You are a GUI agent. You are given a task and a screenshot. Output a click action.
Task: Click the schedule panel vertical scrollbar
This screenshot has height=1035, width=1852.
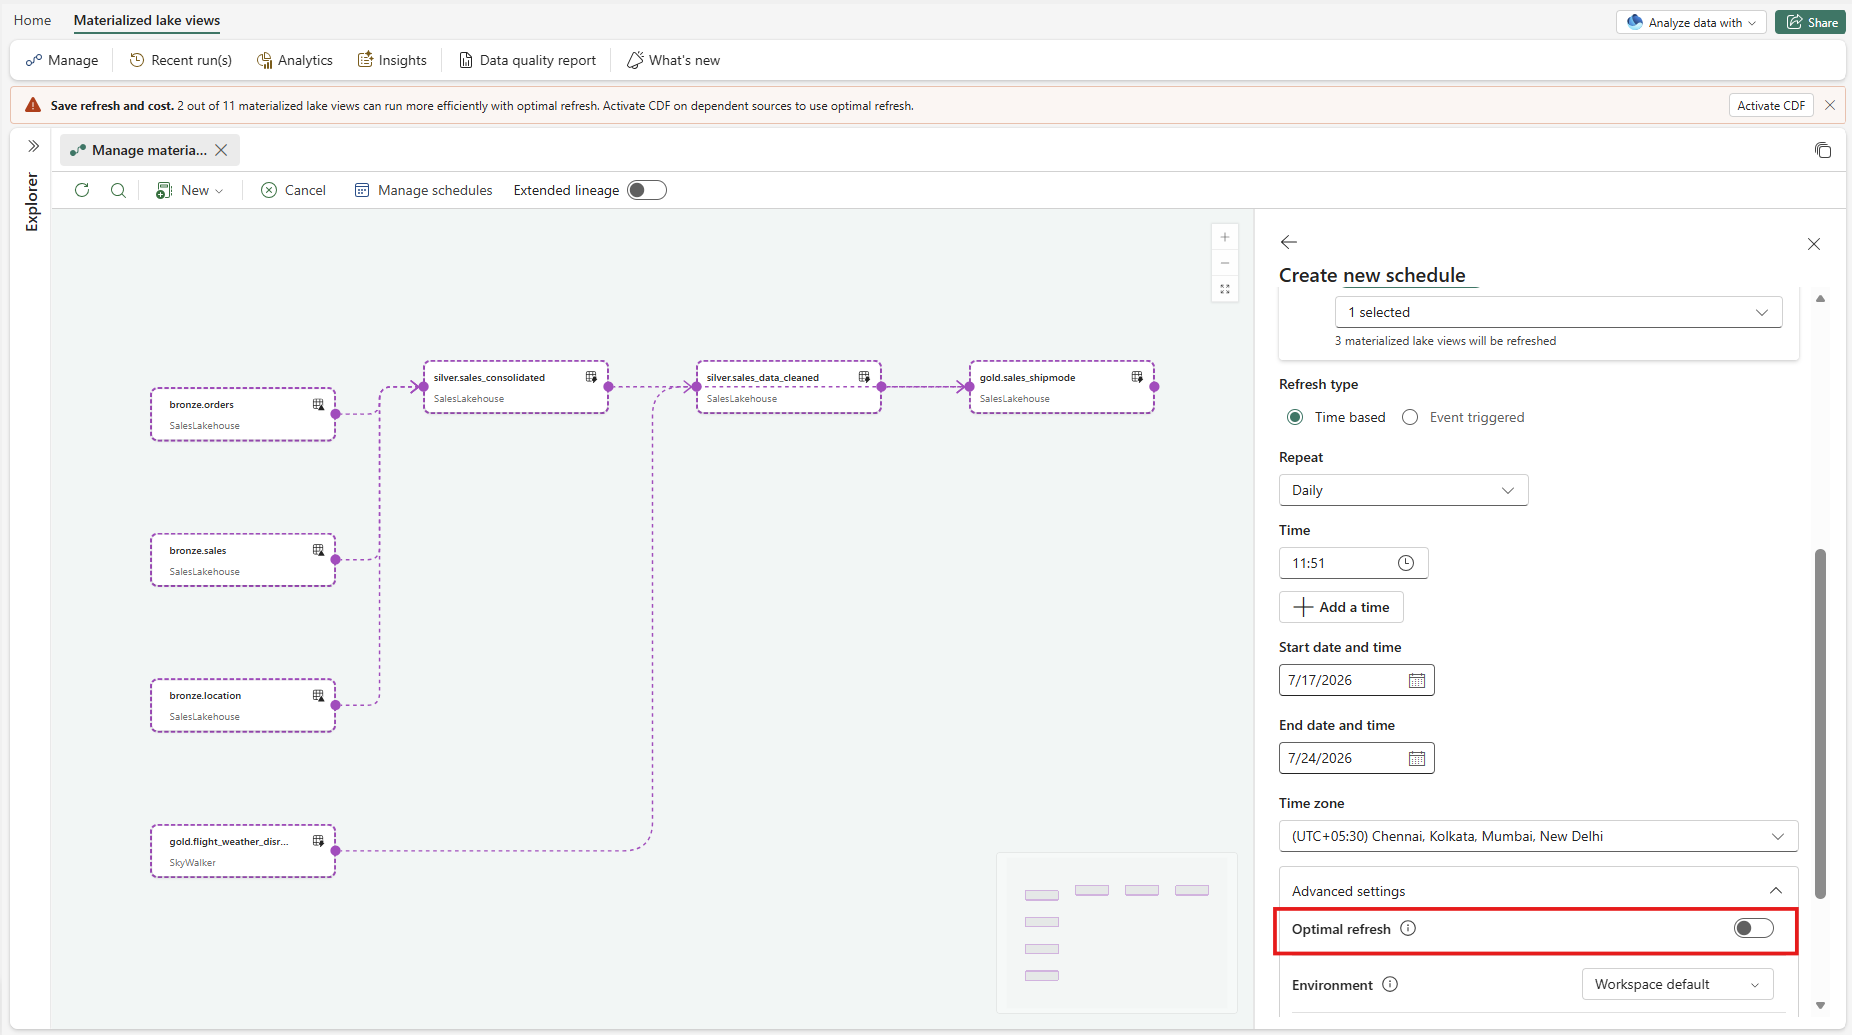(1820, 723)
